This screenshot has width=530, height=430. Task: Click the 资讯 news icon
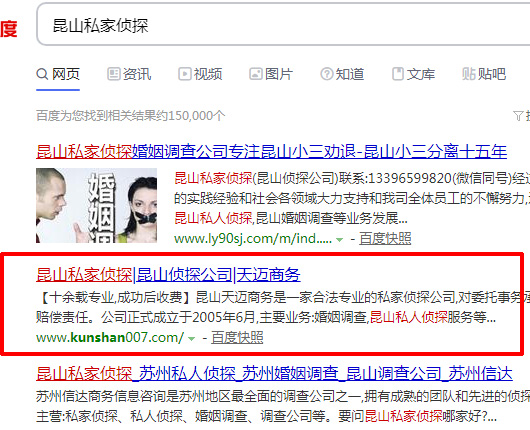click(114, 74)
